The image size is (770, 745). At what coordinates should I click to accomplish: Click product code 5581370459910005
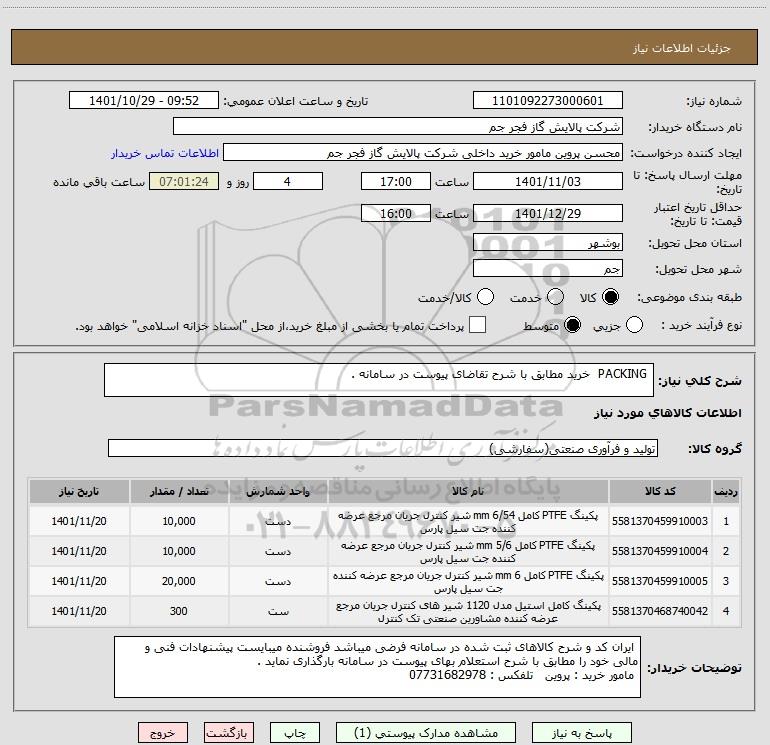pyautogui.click(x=660, y=581)
